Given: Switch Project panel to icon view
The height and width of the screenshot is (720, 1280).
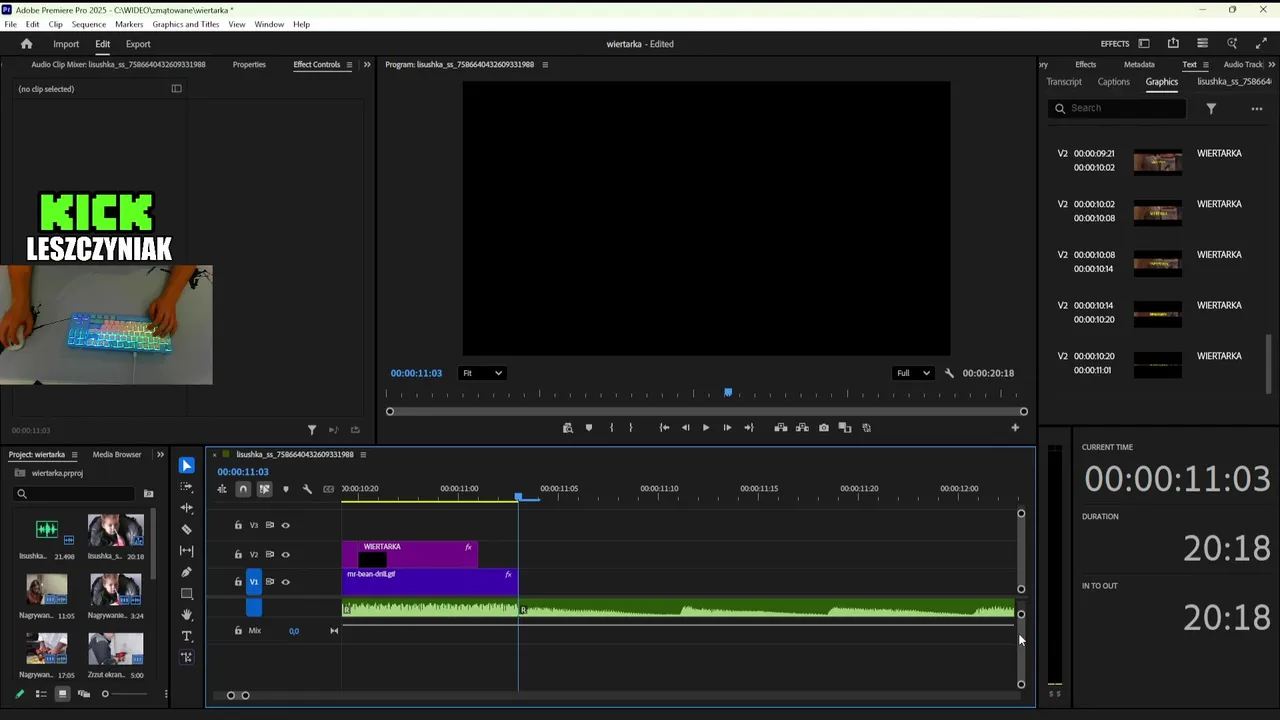Looking at the screenshot, I should click(62, 694).
